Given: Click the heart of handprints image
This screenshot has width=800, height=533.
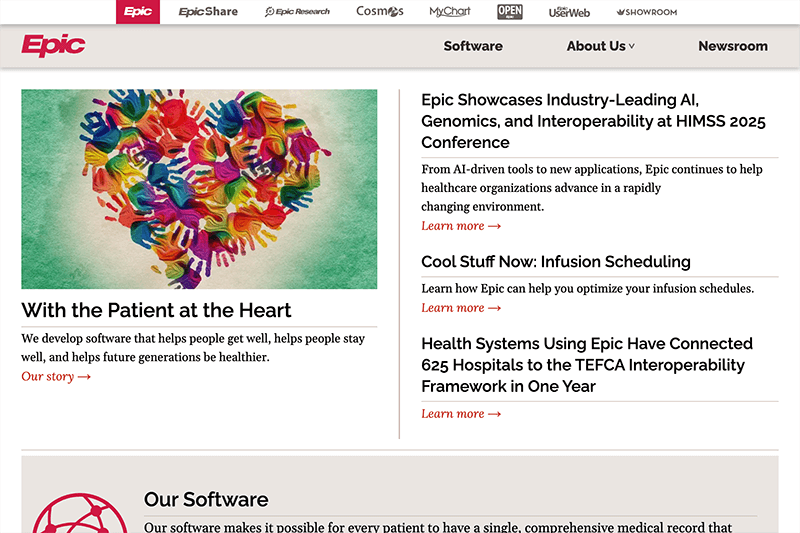Looking at the screenshot, I should pos(199,189).
